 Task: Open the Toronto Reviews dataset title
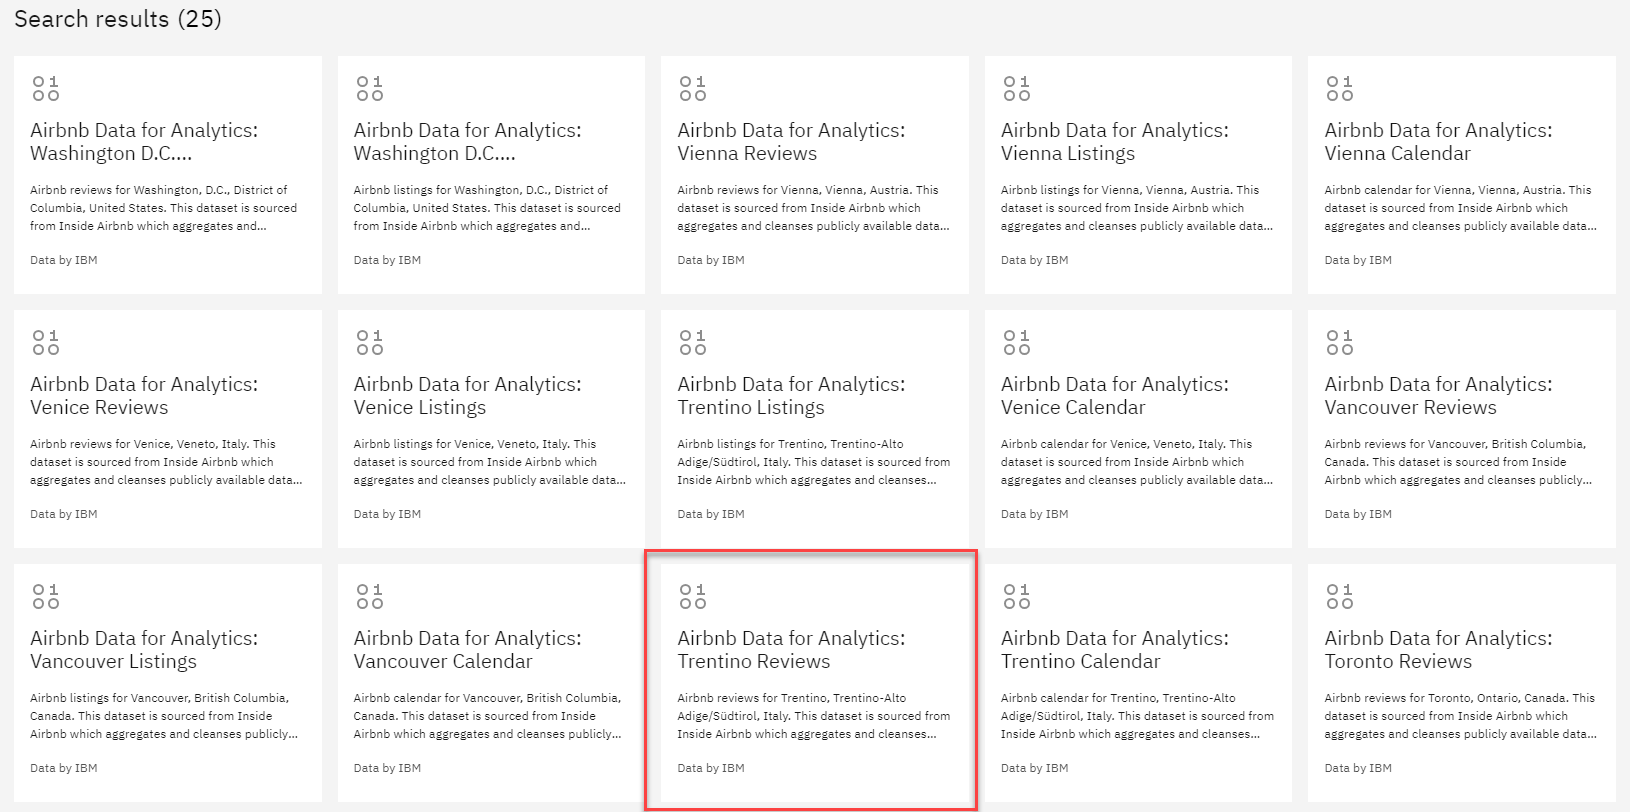1437,650
